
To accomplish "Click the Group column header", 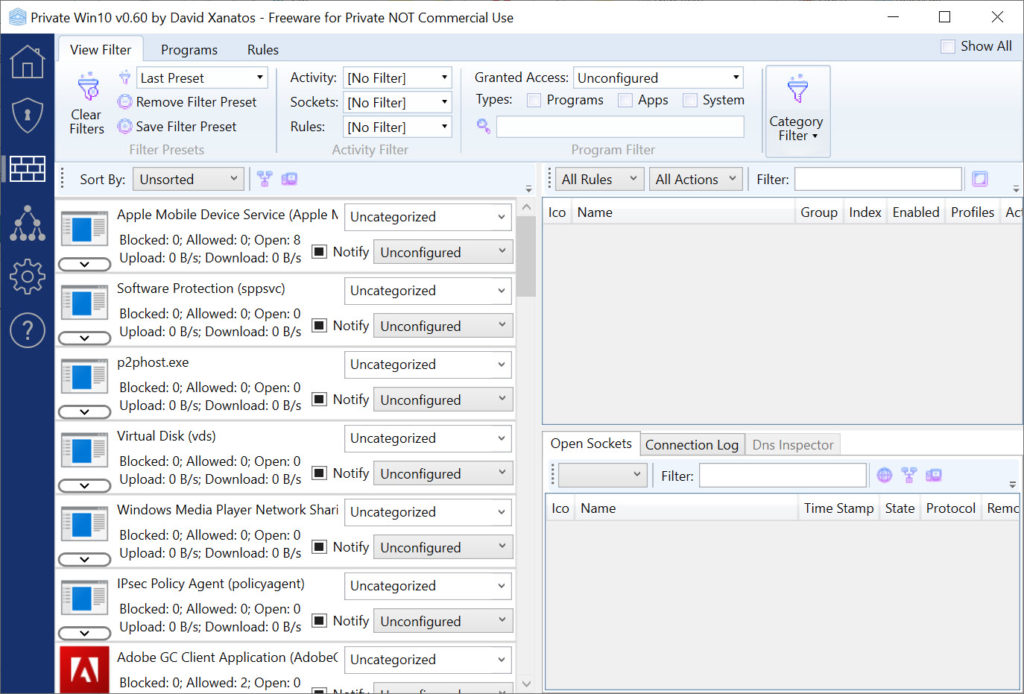I will 819,212.
